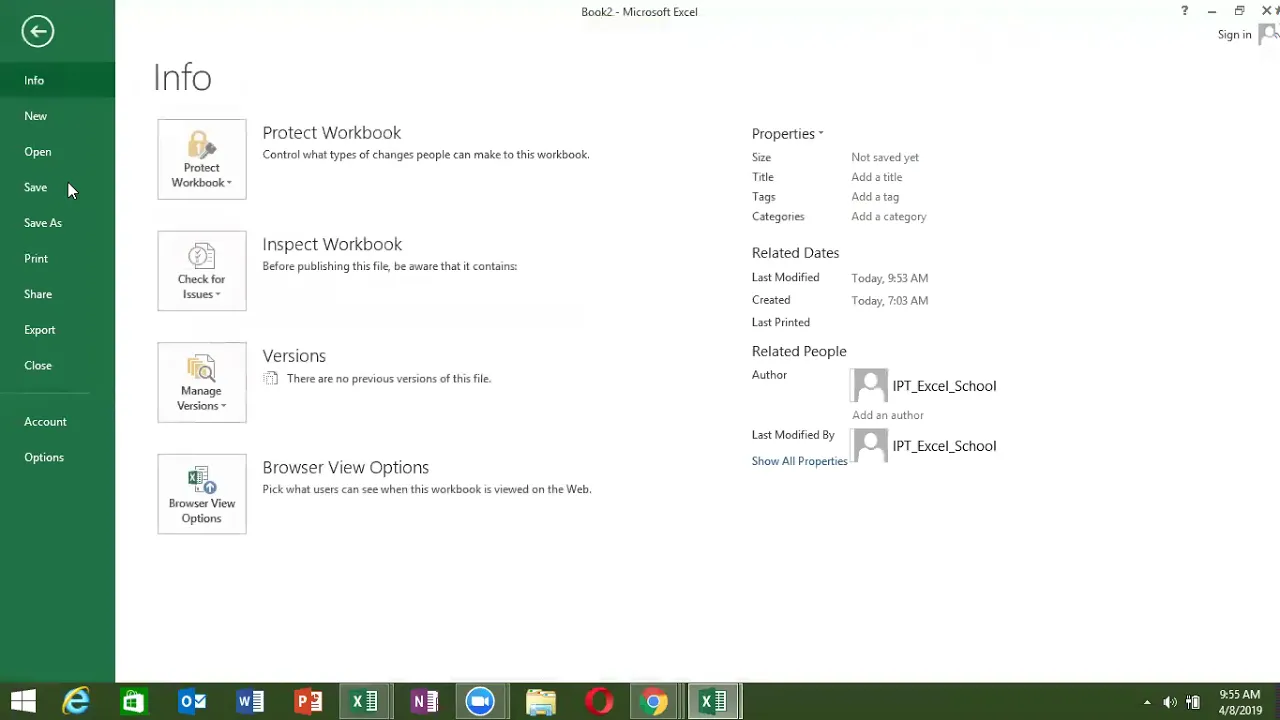Open the Store icon on the taskbar
Screen dimensions: 1280x720
[133, 702]
